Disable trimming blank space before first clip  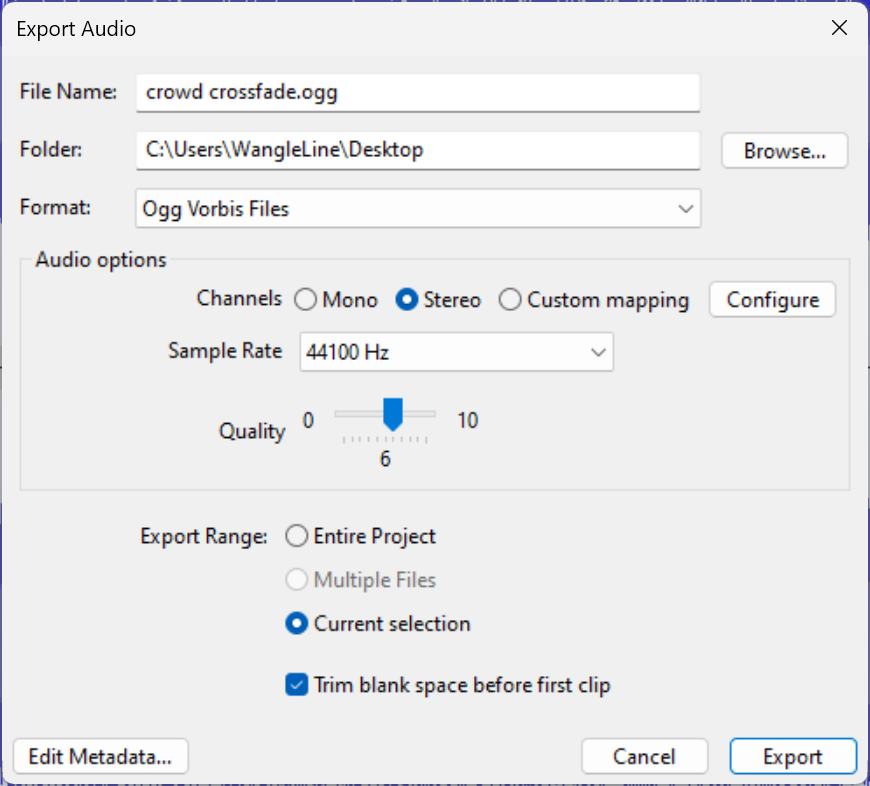296,684
